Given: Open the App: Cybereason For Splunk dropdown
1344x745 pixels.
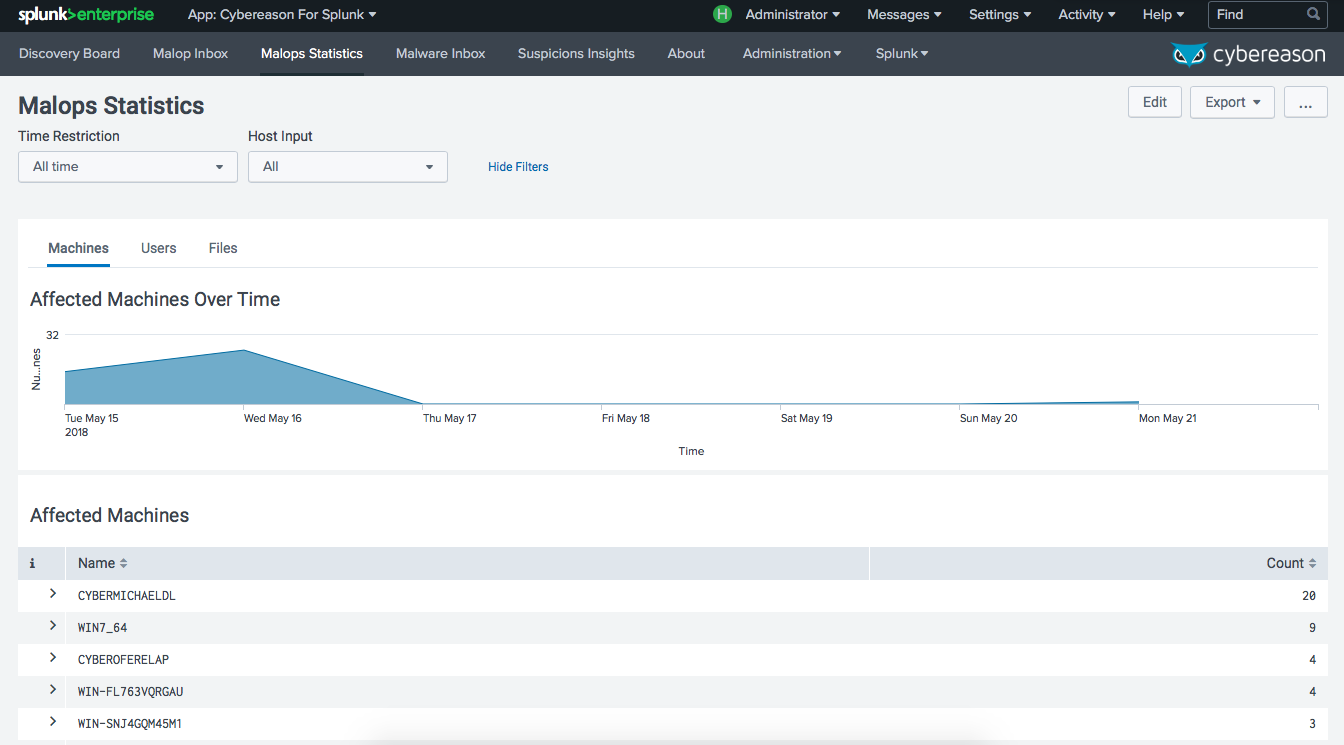Looking at the screenshot, I should 282,15.
